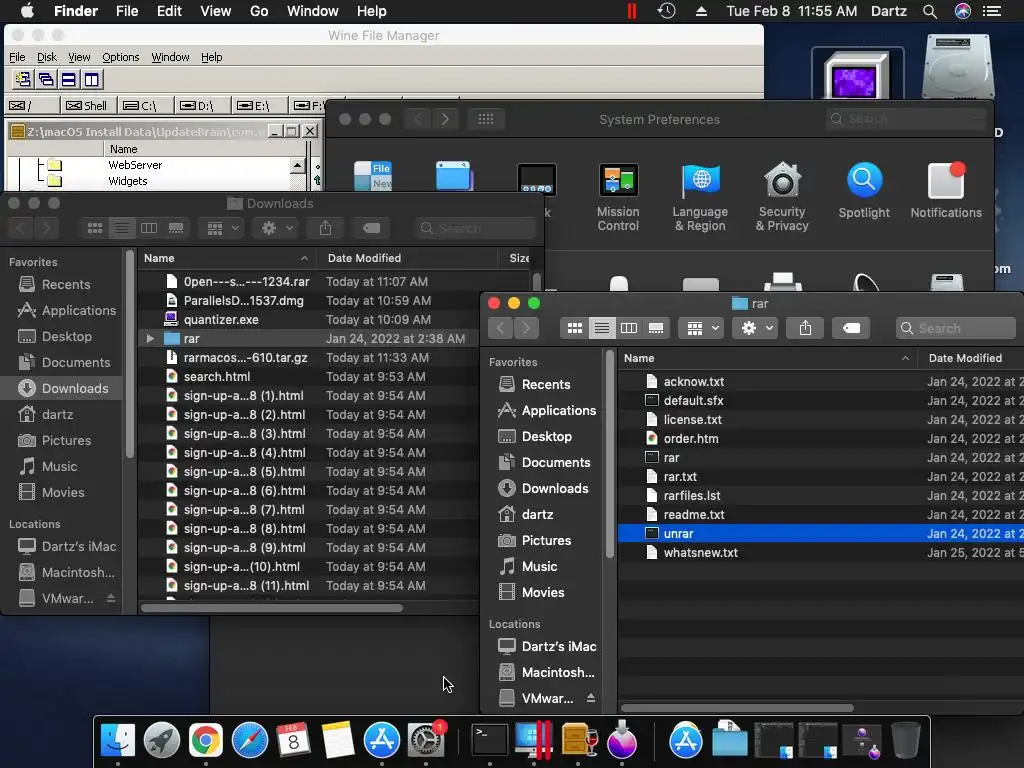Open Finder's Edit menu

pos(169,11)
